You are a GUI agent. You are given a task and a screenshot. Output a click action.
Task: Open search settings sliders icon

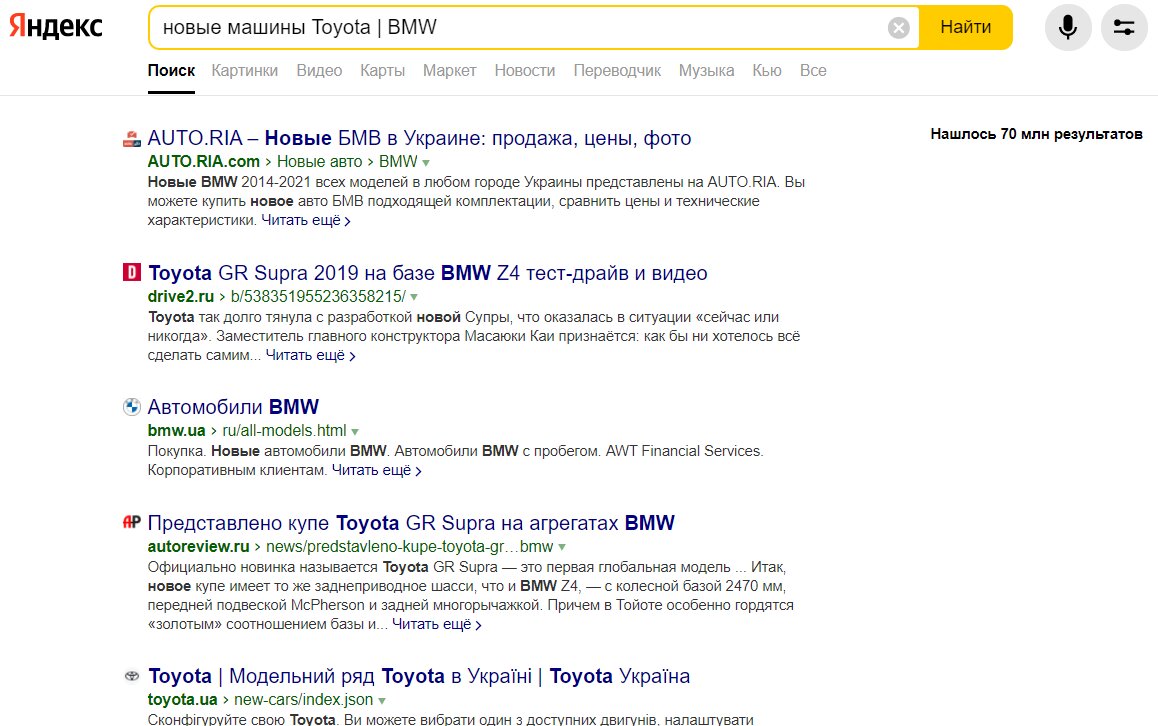[x=1123, y=27]
